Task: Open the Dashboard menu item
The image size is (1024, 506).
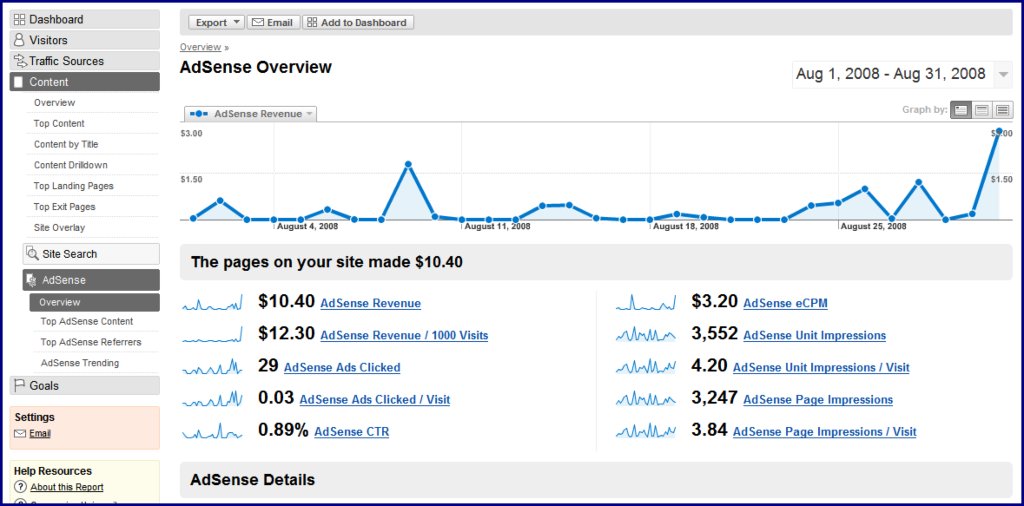Action: pyautogui.click(x=85, y=20)
